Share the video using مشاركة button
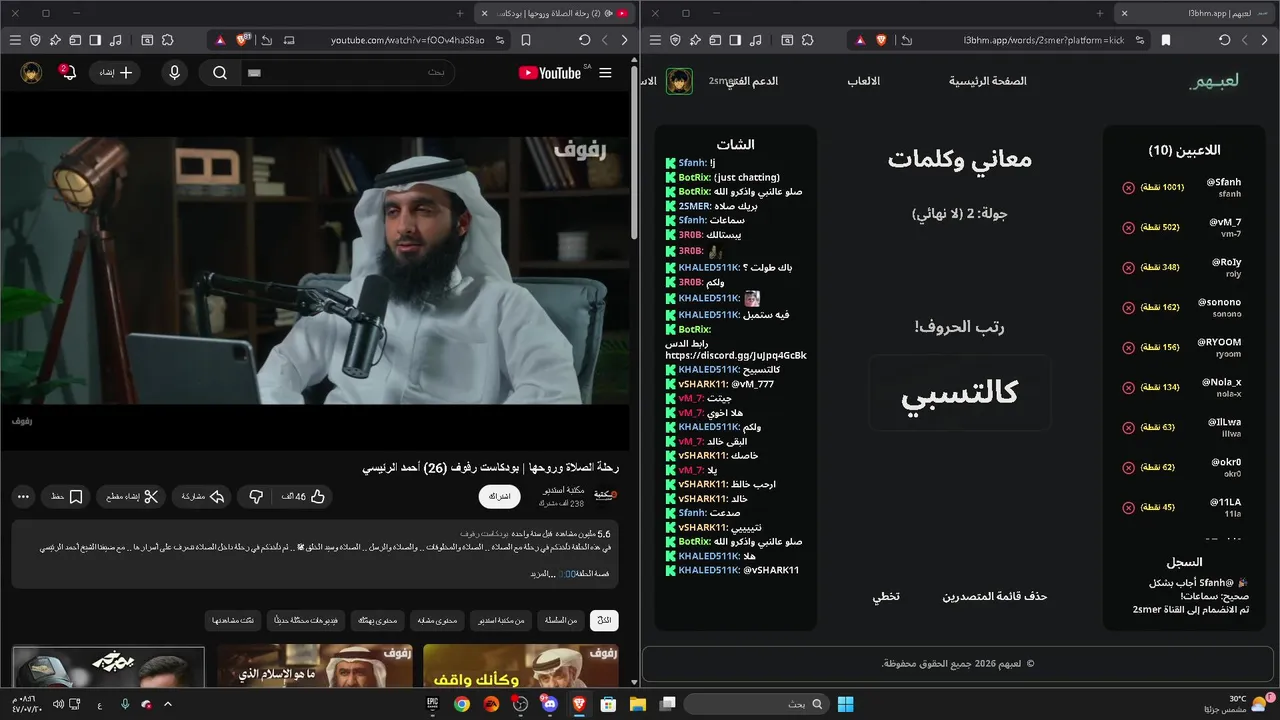This screenshot has width=1280, height=720. [x=203, y=496]
